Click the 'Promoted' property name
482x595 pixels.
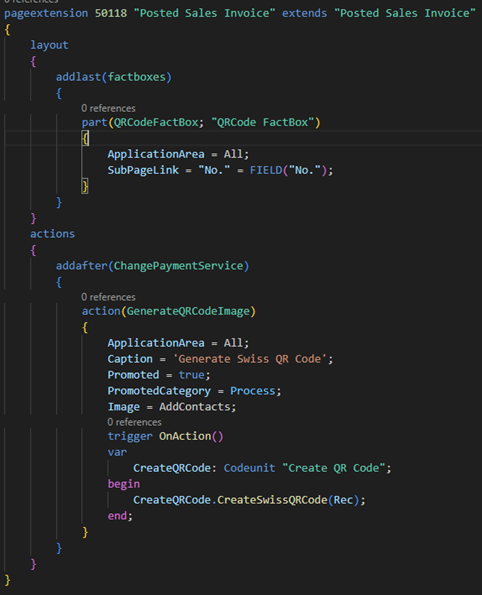[133, 375]
